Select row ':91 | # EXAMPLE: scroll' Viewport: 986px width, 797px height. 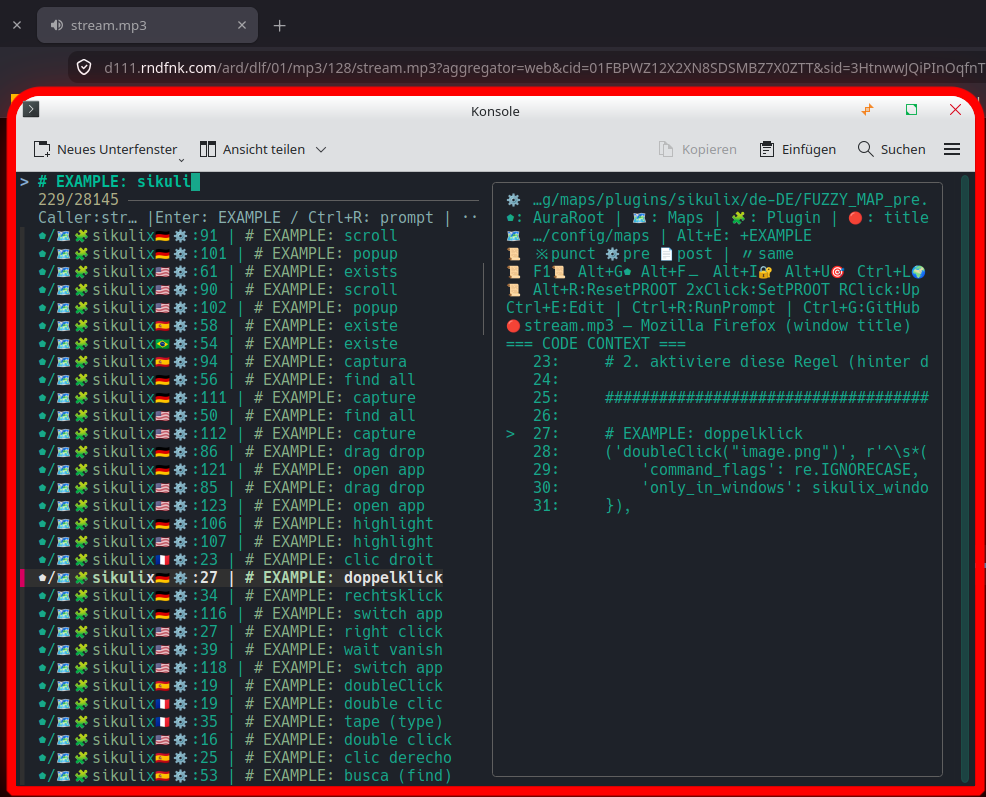tap(218, 236)
